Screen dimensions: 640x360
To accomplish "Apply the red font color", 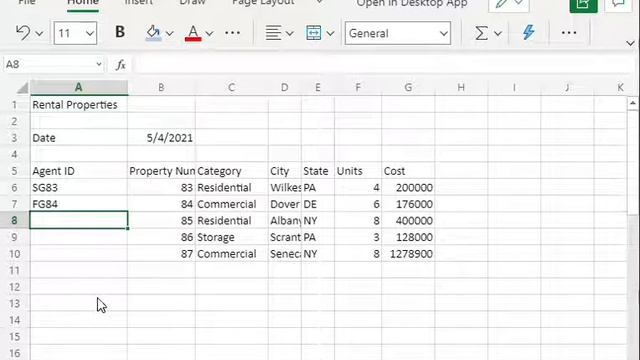I will tap(193, 33).
